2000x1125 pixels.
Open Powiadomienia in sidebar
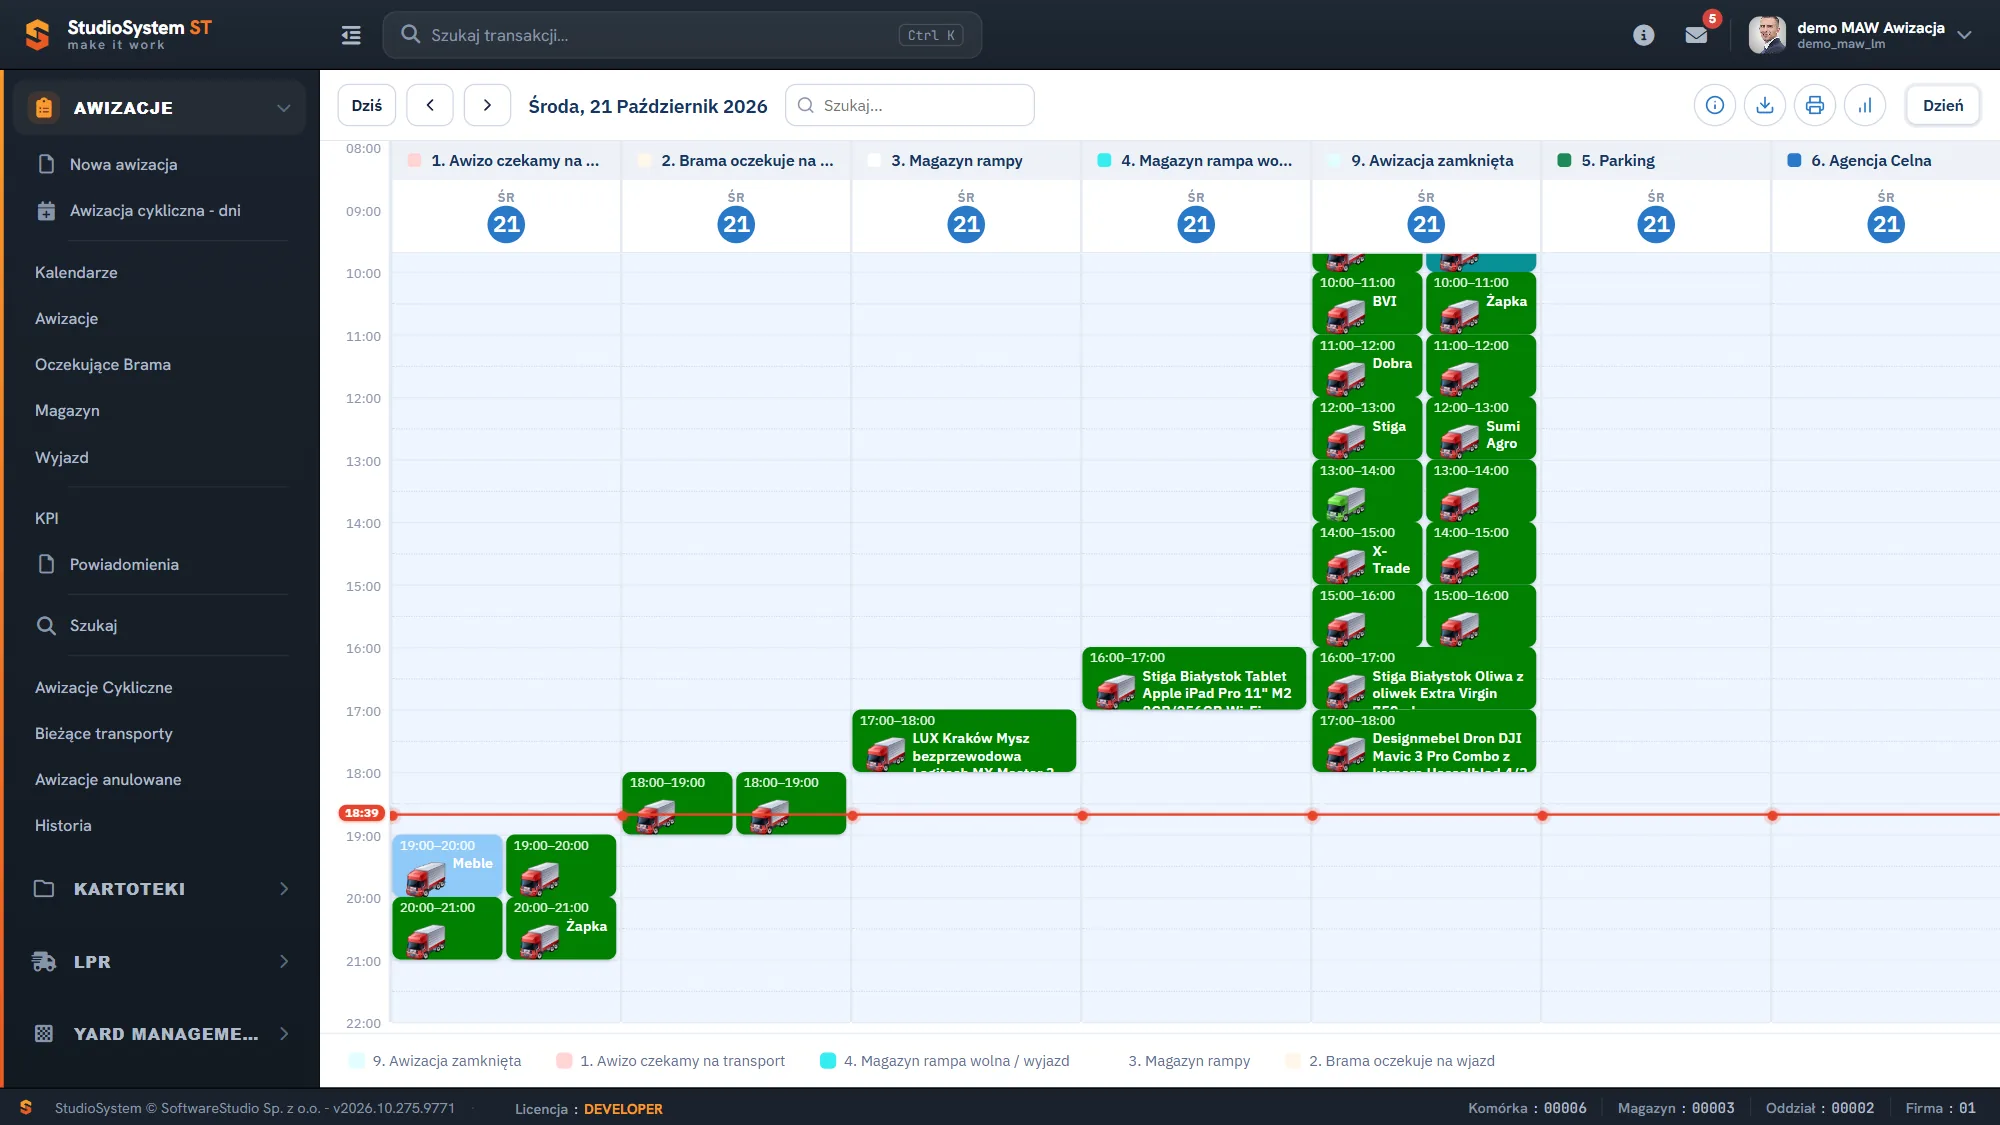(124, 564)
